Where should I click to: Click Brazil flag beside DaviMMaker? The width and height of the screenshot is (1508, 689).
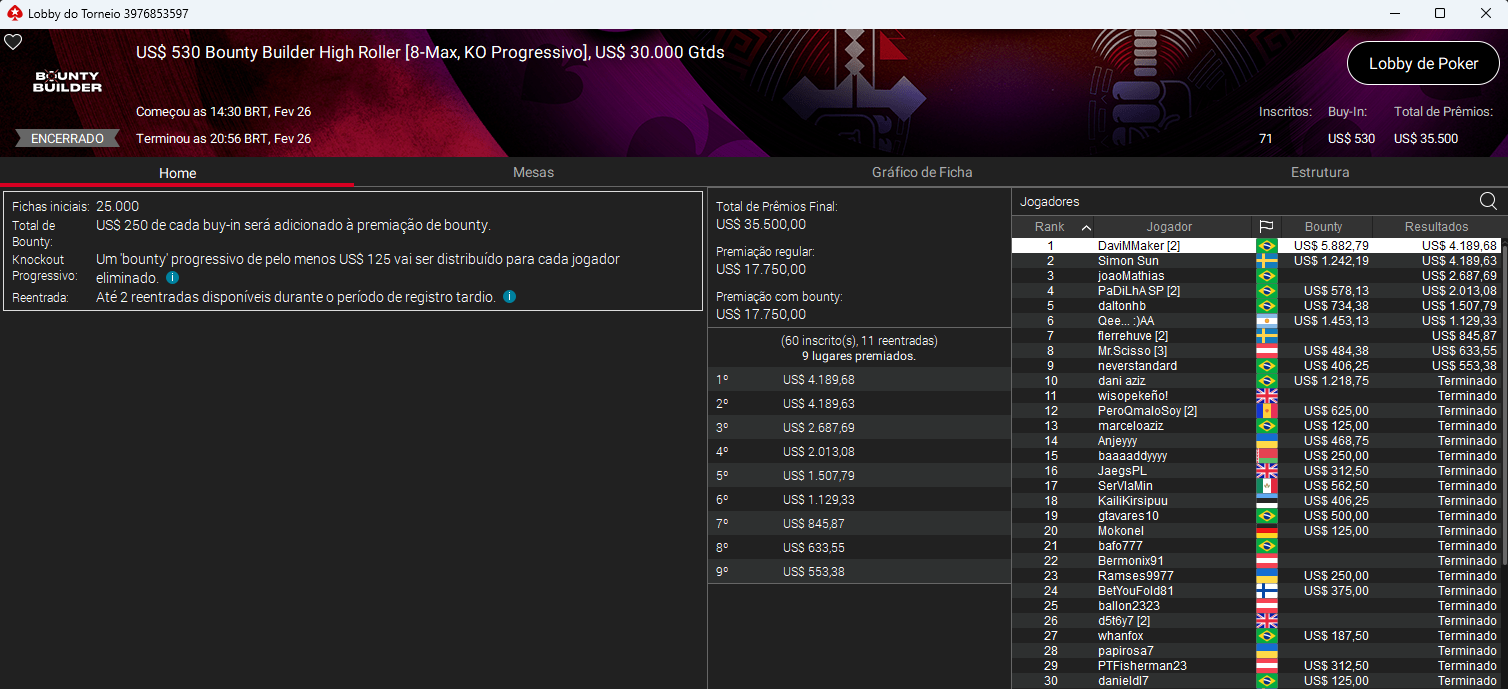tap(1267, 245)
